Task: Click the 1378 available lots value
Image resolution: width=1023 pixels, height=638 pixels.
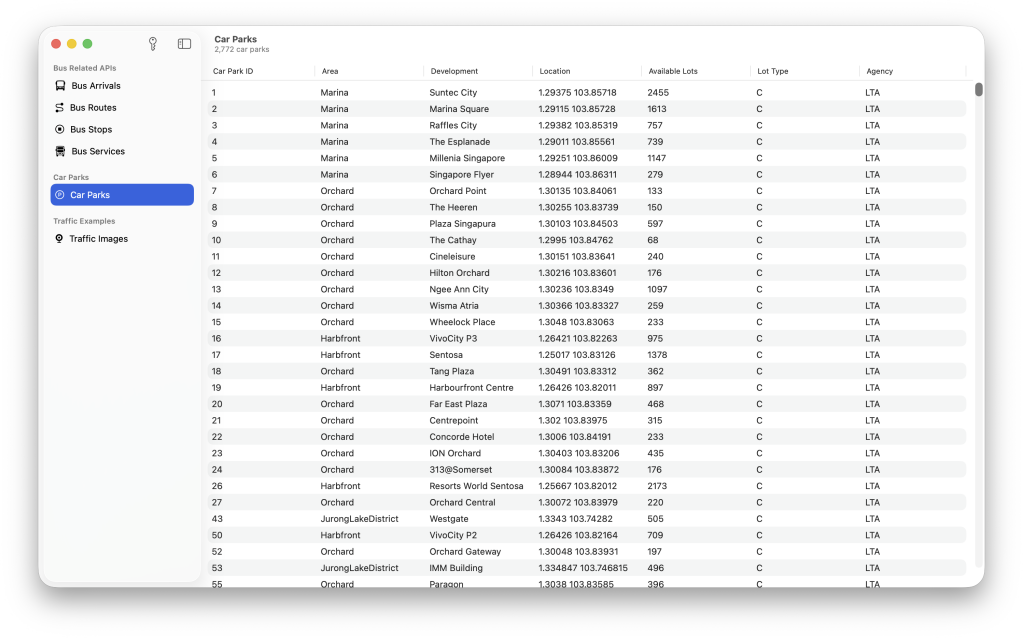Action: coord(657,355)
